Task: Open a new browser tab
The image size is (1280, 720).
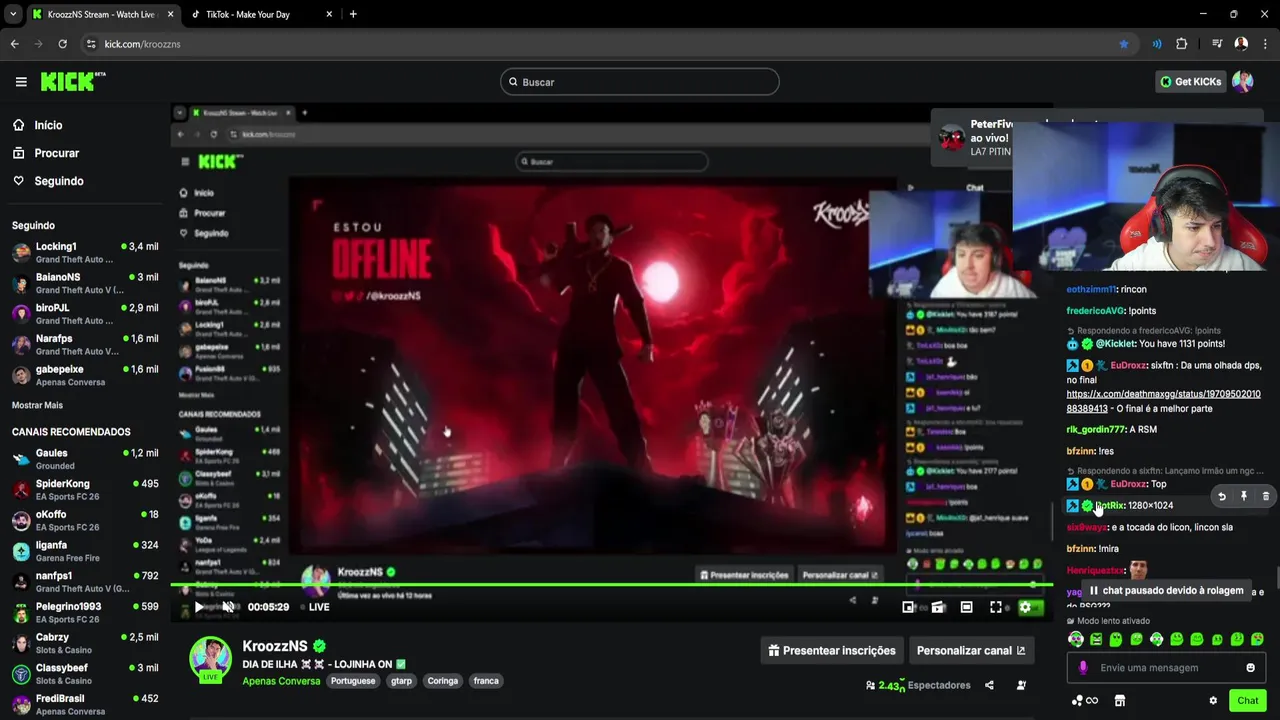Action: (353, 14)
